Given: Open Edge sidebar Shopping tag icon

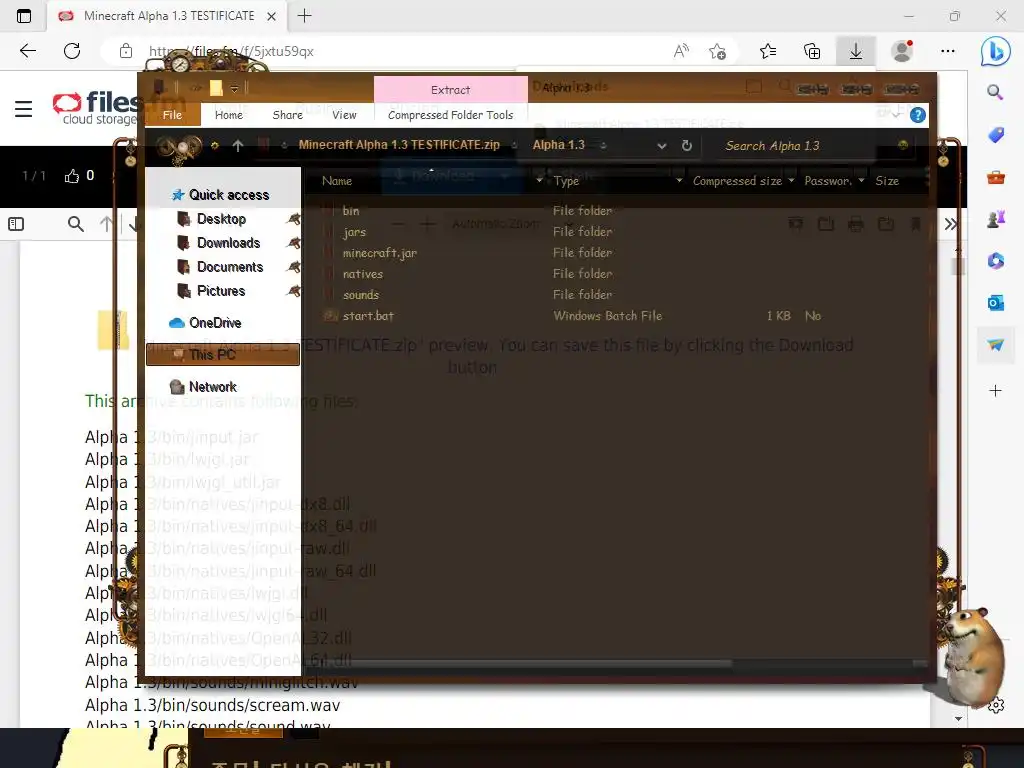Looking at the screenshot, I should coord(995,135).
